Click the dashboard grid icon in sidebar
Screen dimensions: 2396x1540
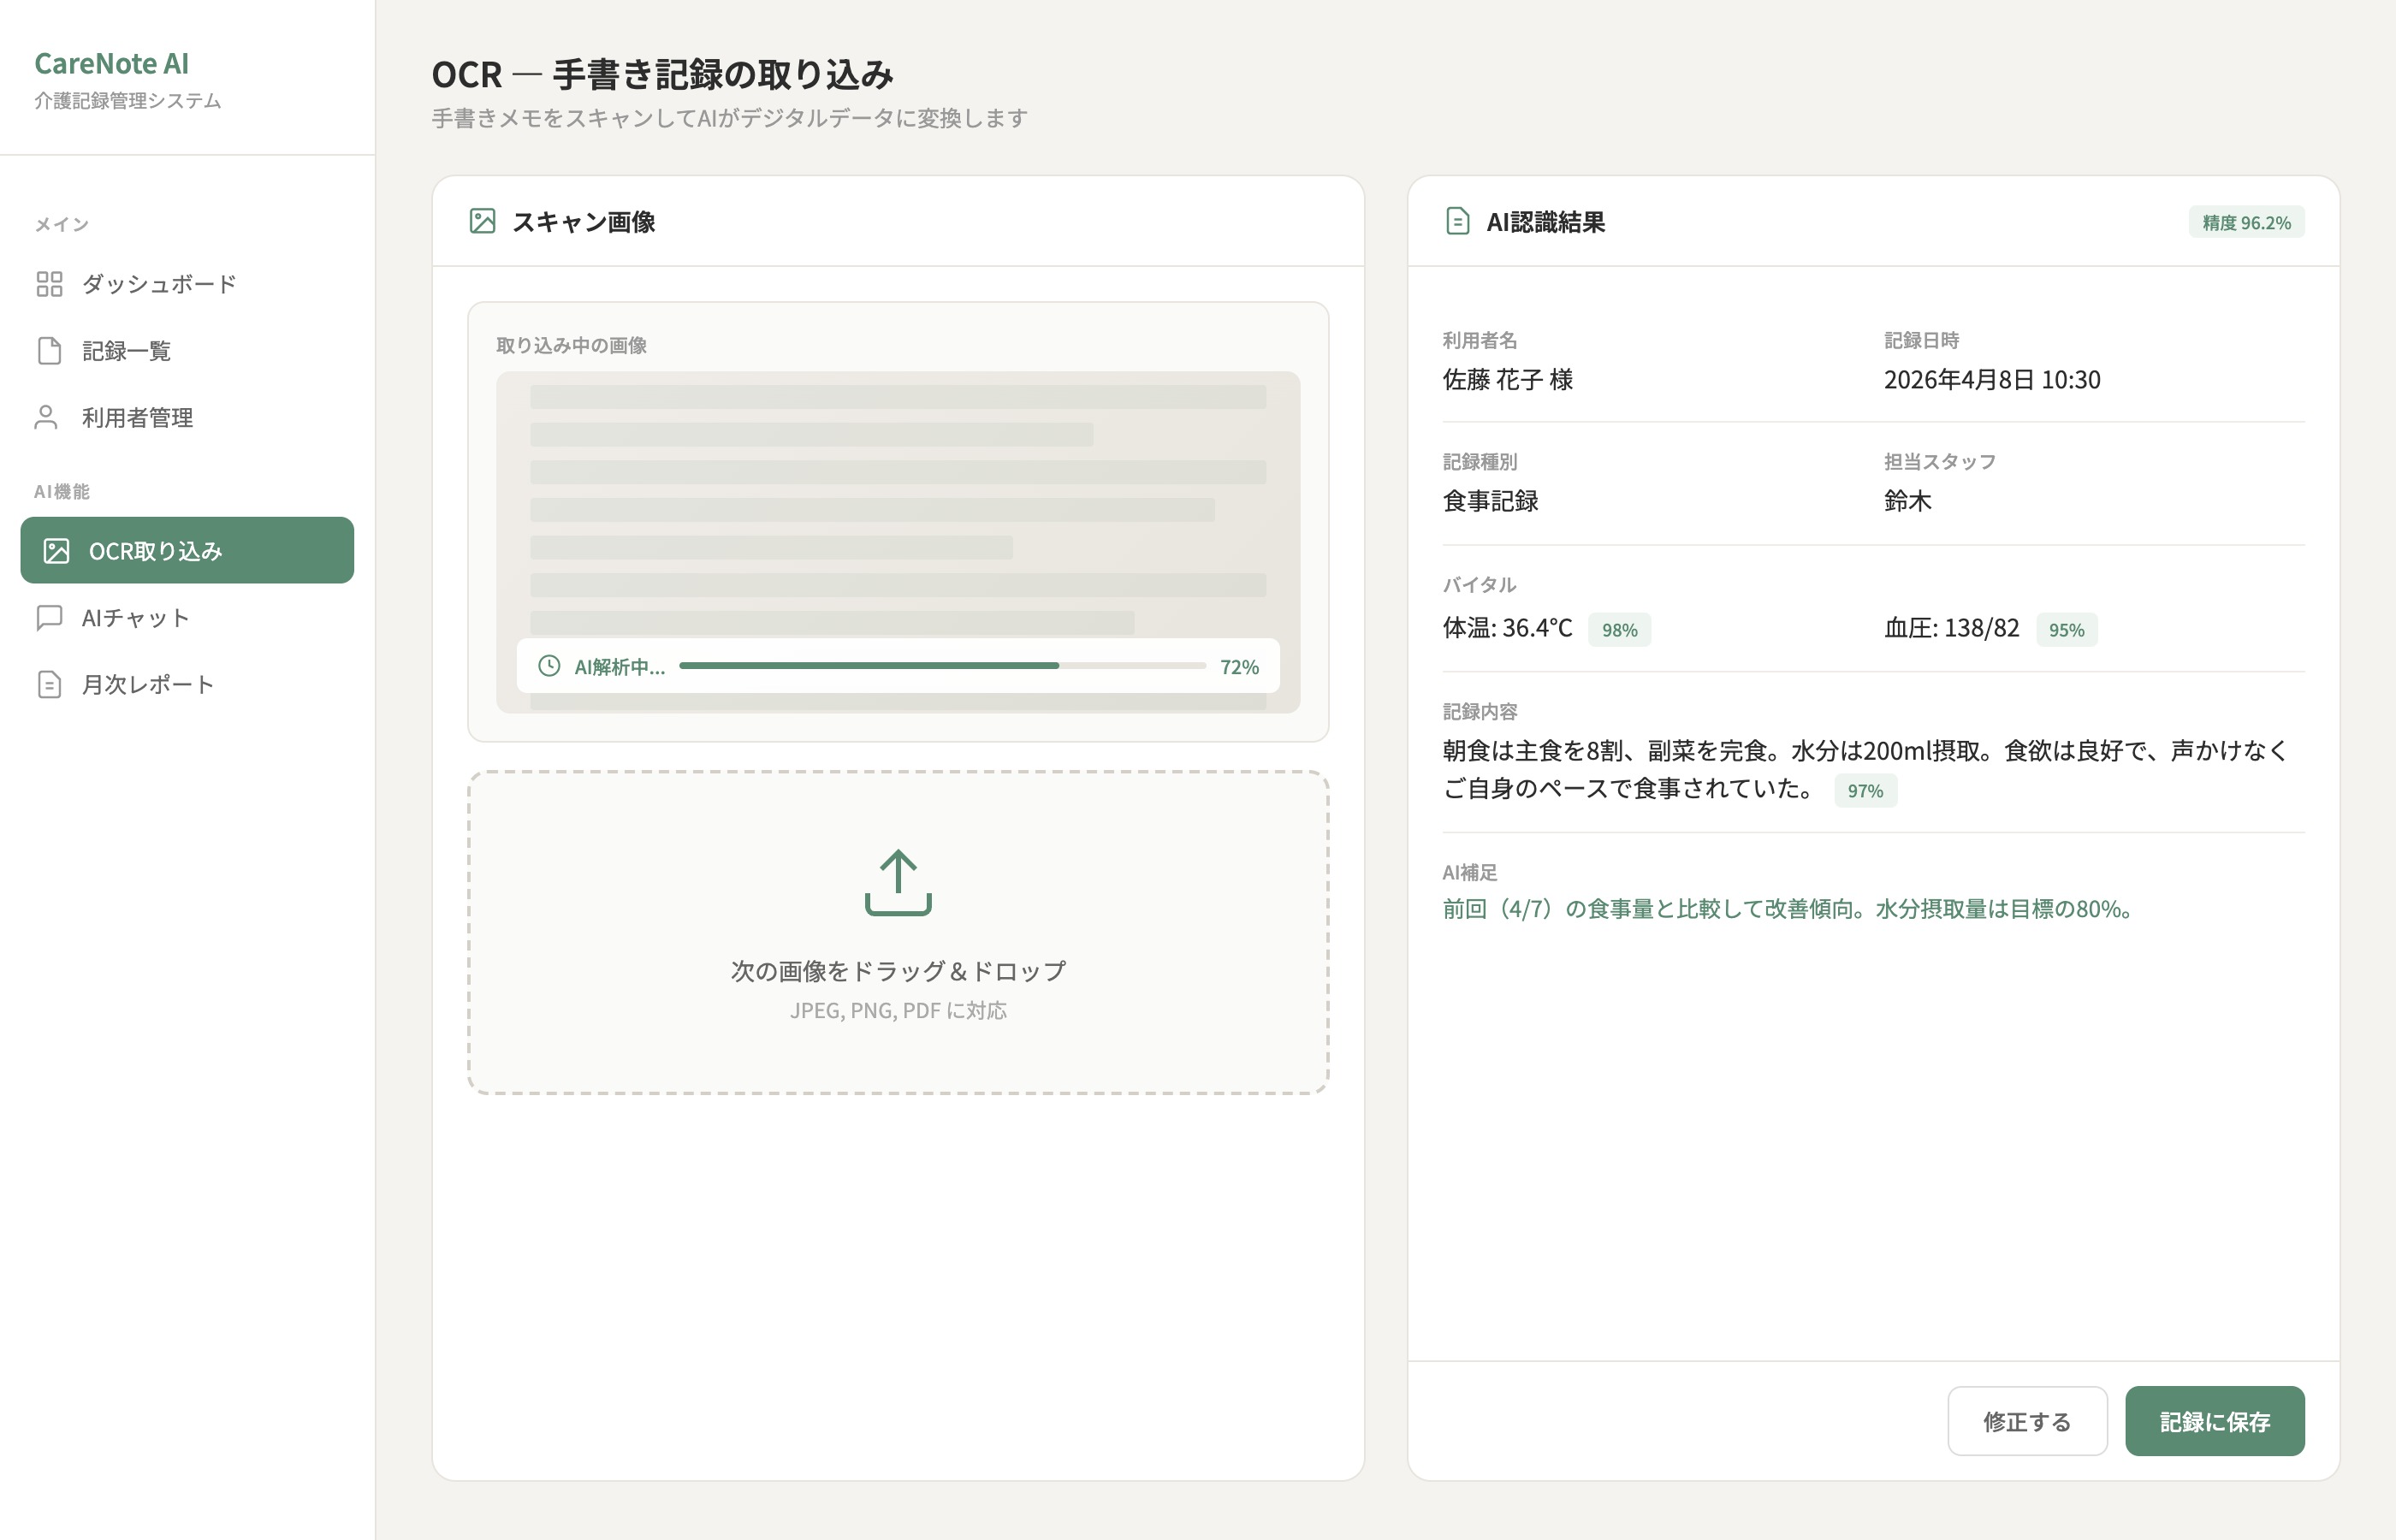[49, 284]
